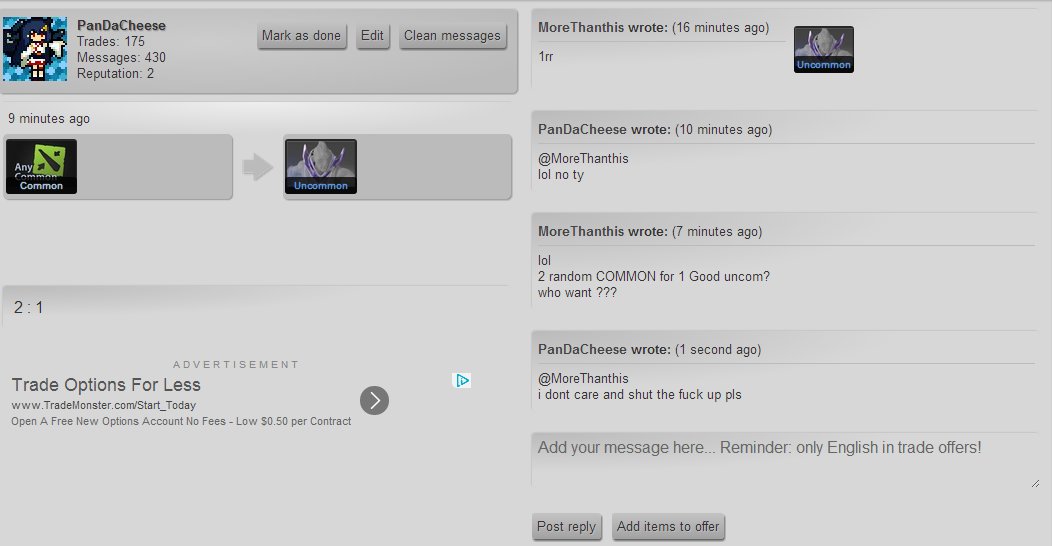Image resolution: width=1052 pixels, height=546 pixels.
Task: Open PanDaCheese profile name link
Action: tap(121, 25)
